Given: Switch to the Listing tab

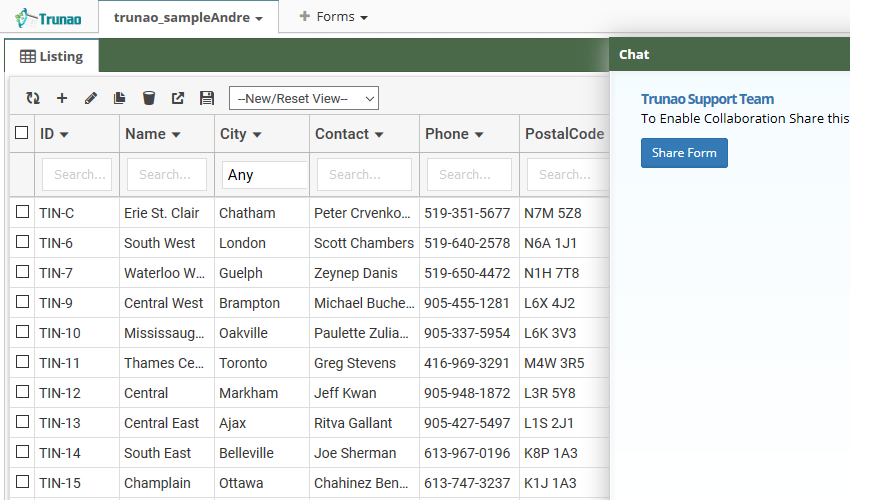Looking at the screenshot, I should (x=52, y=56).
